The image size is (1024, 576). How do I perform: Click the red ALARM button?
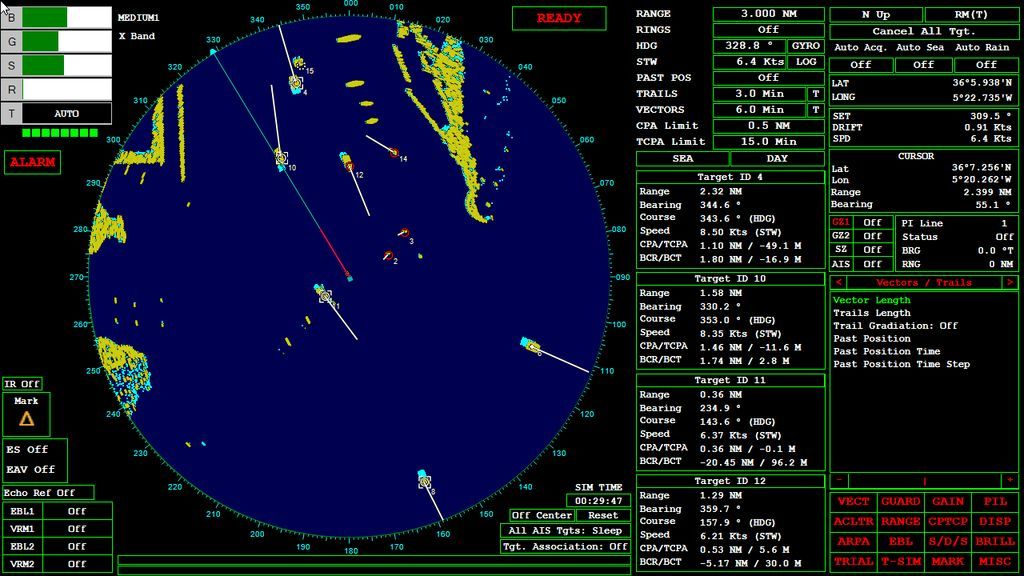click(x=33, y=162)
